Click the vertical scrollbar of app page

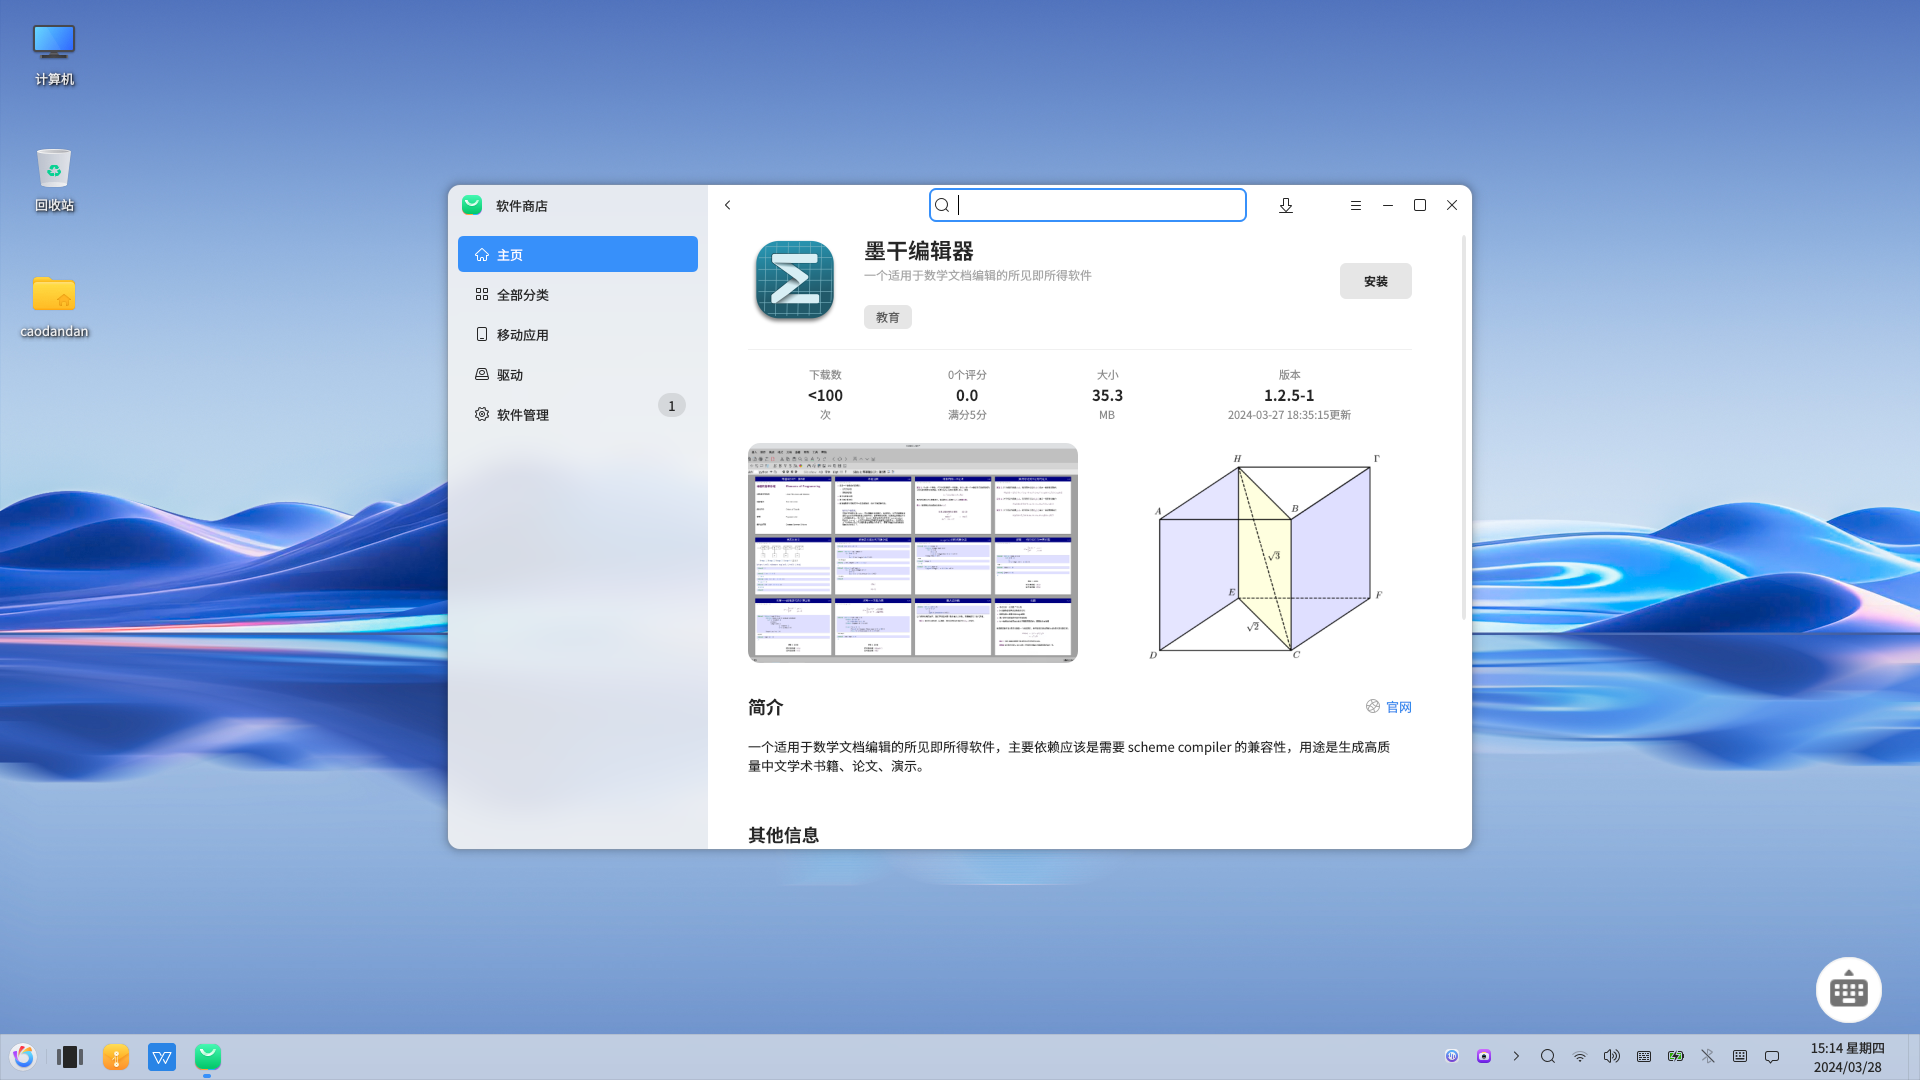coord(1464,430)
